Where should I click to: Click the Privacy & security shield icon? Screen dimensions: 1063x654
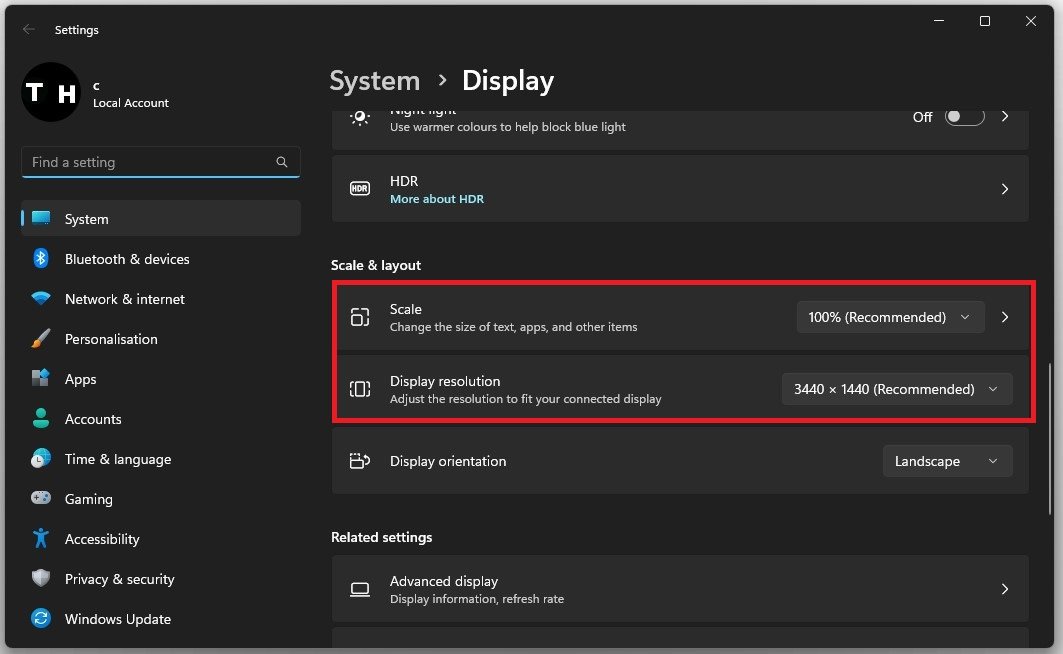tap(41, 579)
